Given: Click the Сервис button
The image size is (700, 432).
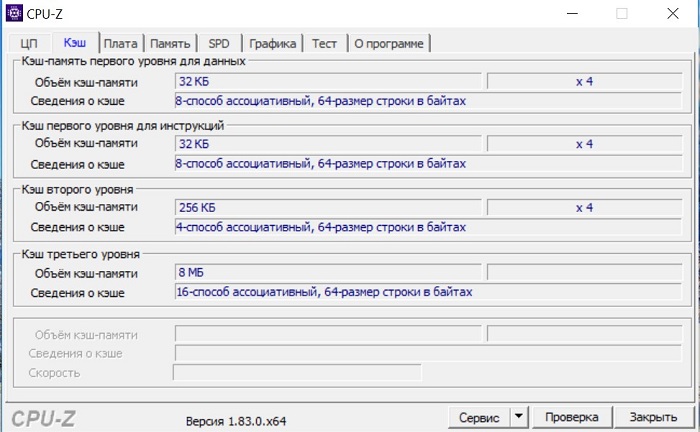Looking at the screenshot, I should click(x=479, y=418).
